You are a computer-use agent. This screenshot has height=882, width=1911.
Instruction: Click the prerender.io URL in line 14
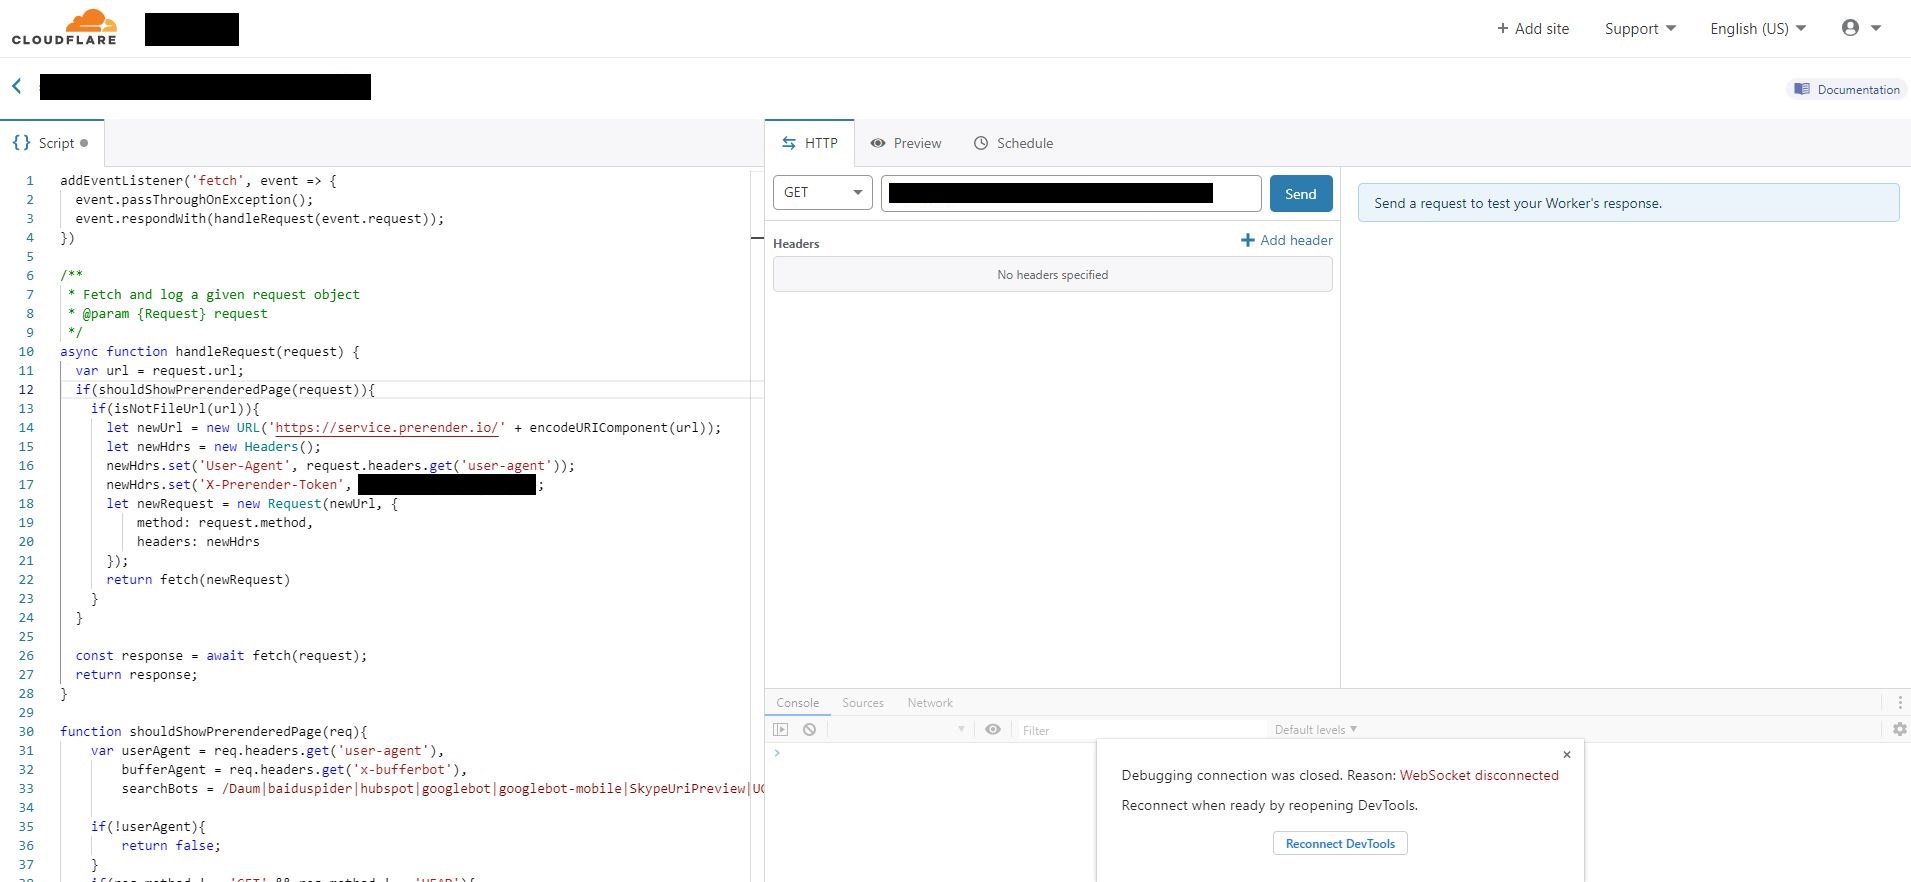[x=387, y=428]
